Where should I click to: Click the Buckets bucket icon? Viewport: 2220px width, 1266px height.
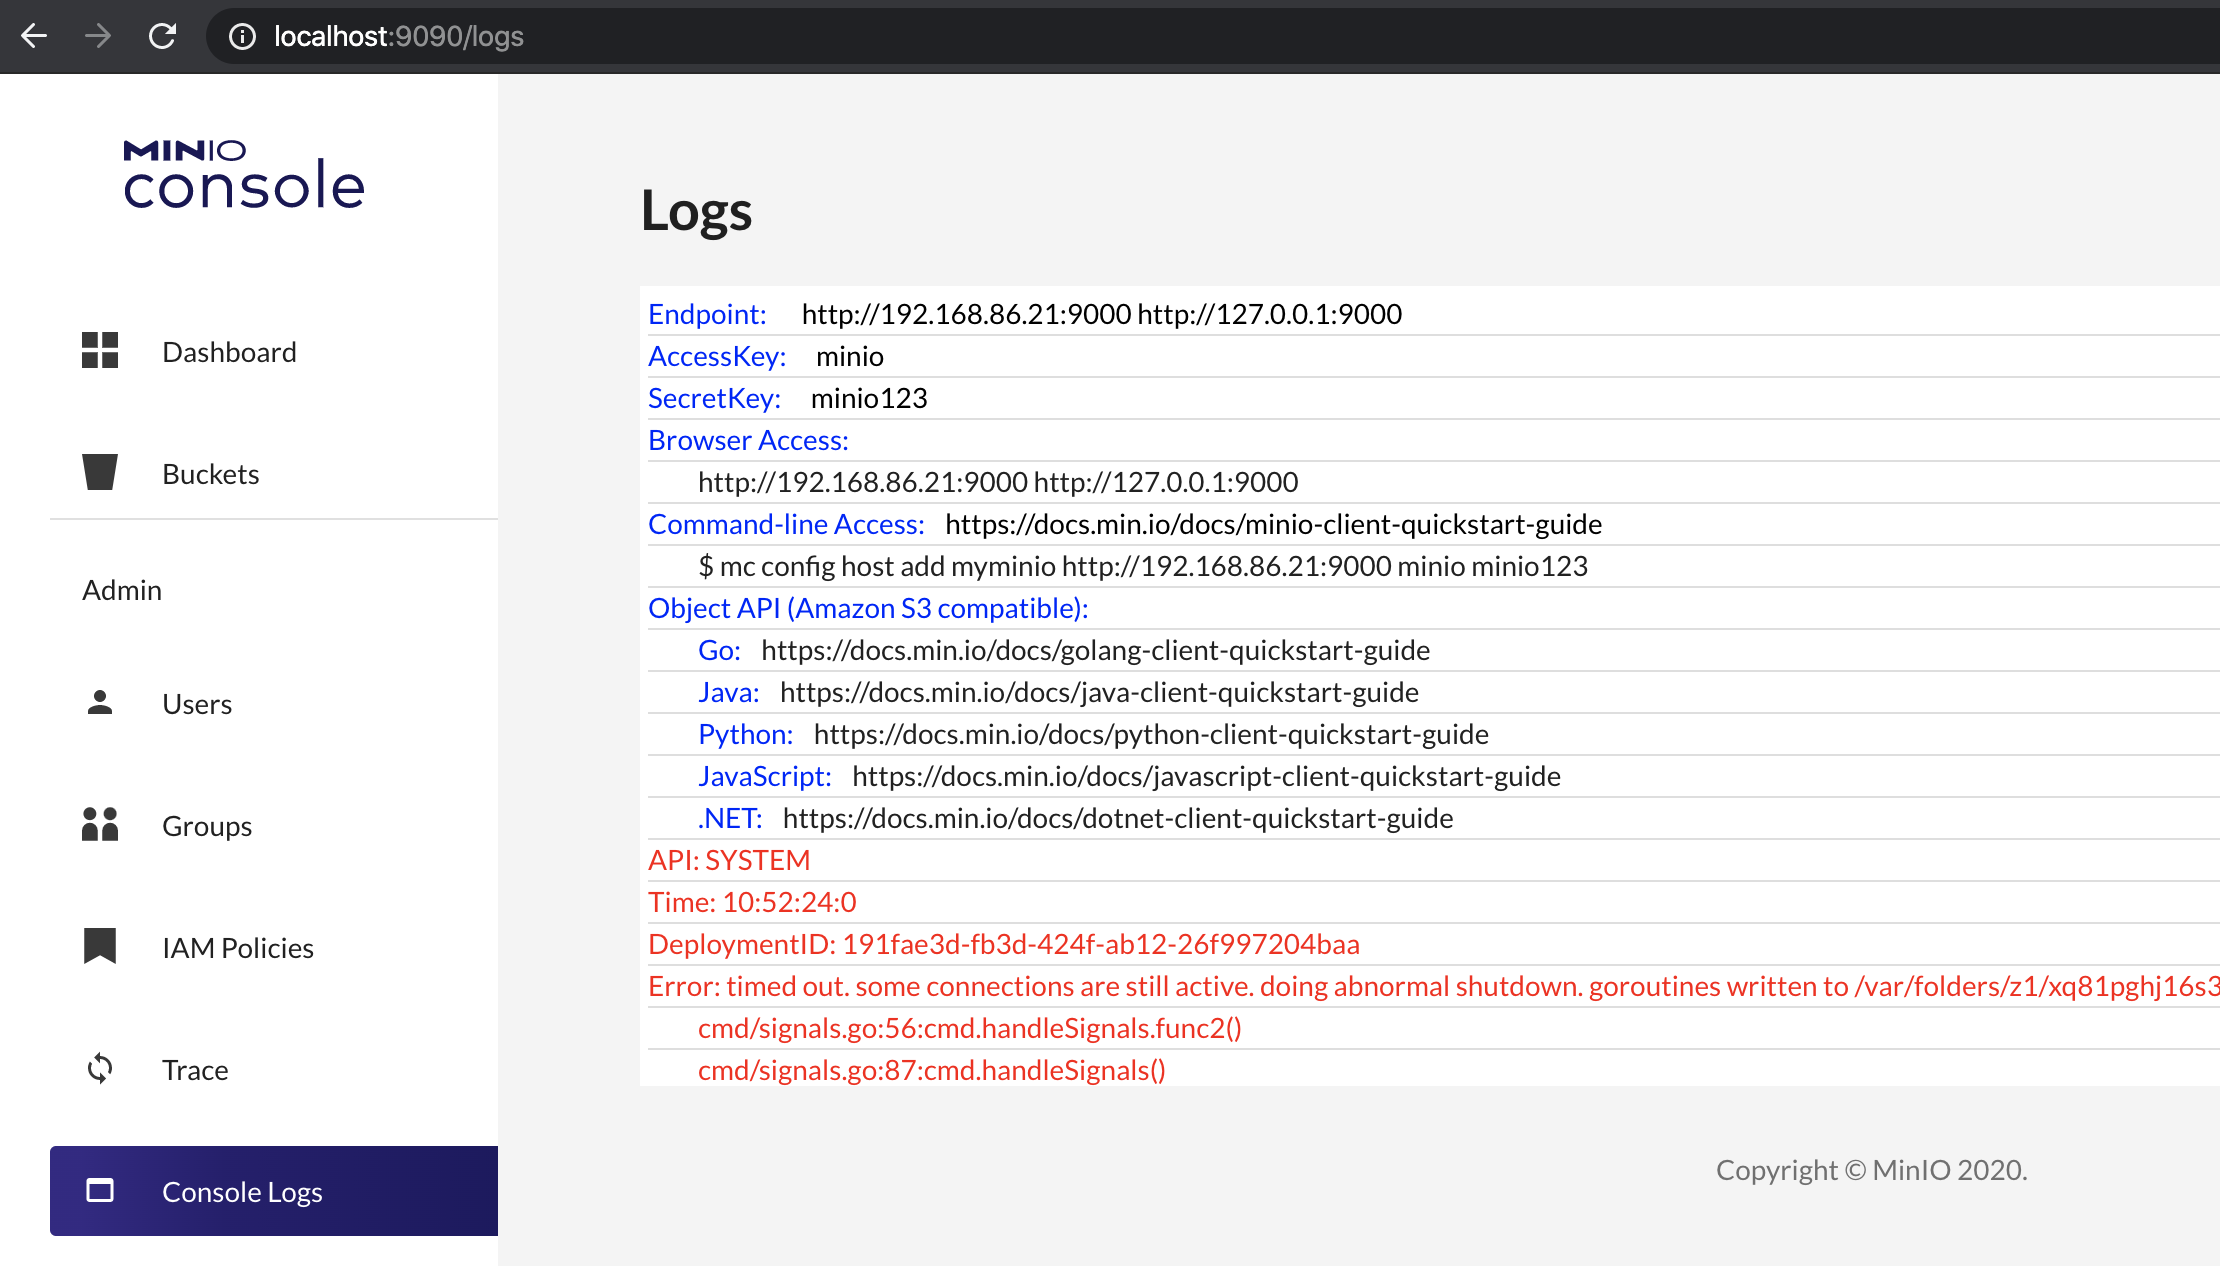pos(100,473)
